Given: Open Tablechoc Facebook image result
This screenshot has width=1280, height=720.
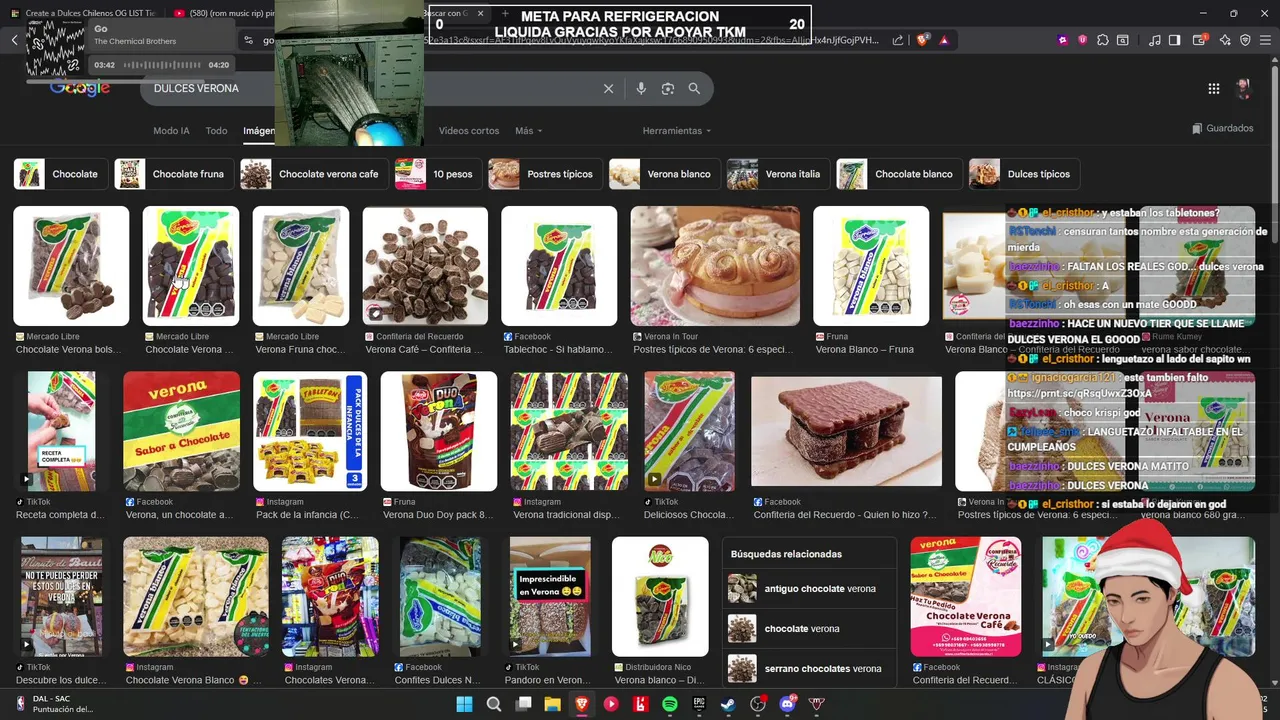Looking at the screenshot, I should click(x=559, y=266).
